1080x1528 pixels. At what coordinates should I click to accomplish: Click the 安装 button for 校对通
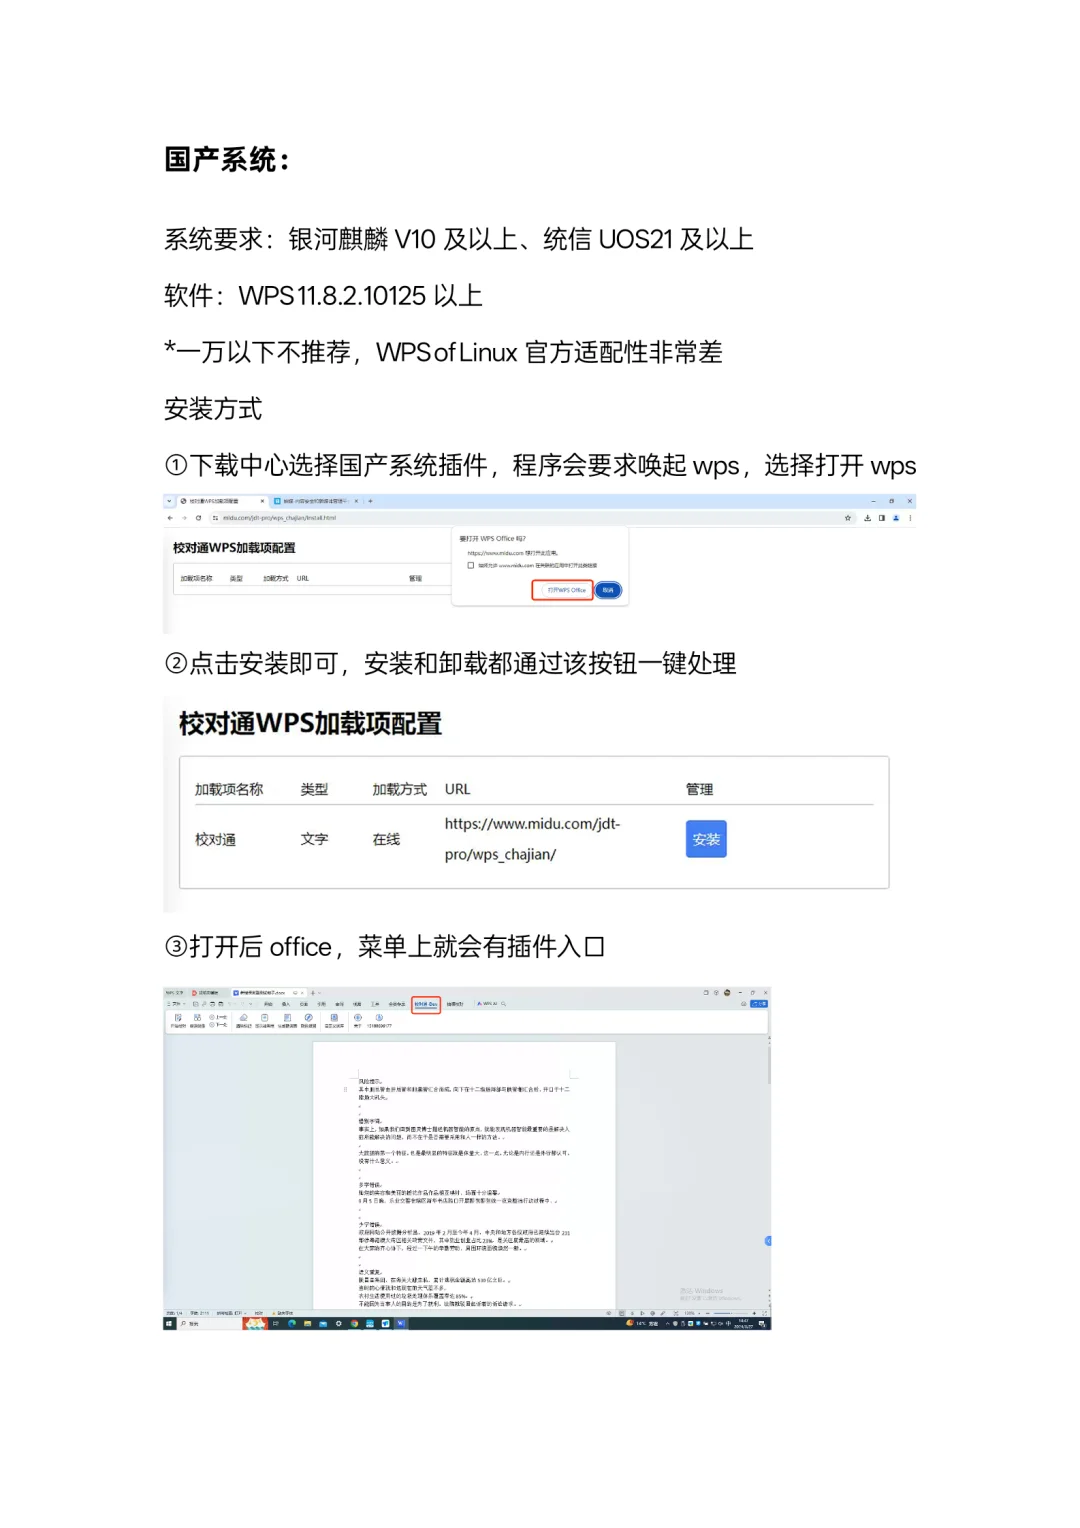706,839
